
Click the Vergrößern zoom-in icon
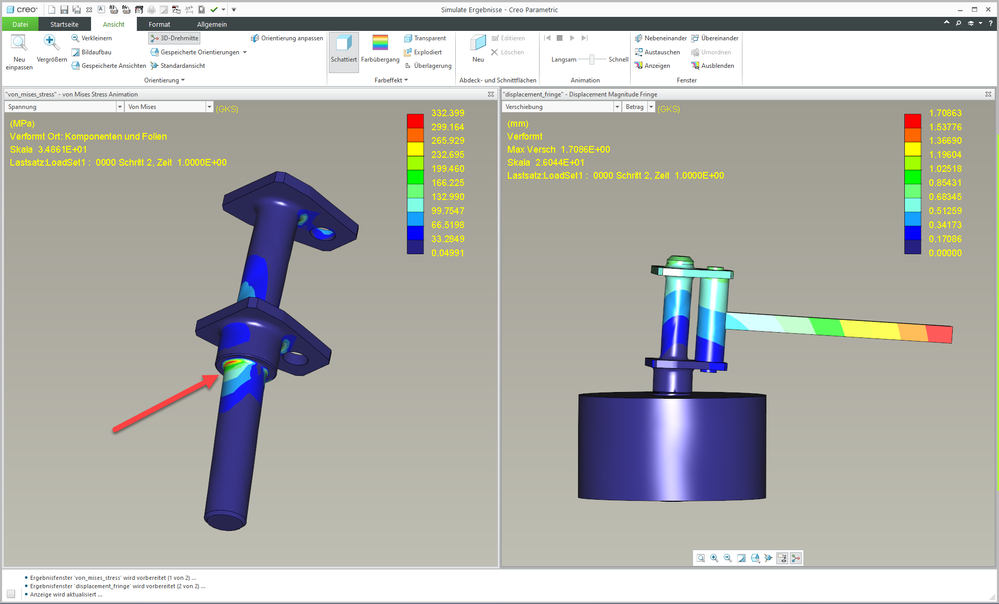point(51,43)
